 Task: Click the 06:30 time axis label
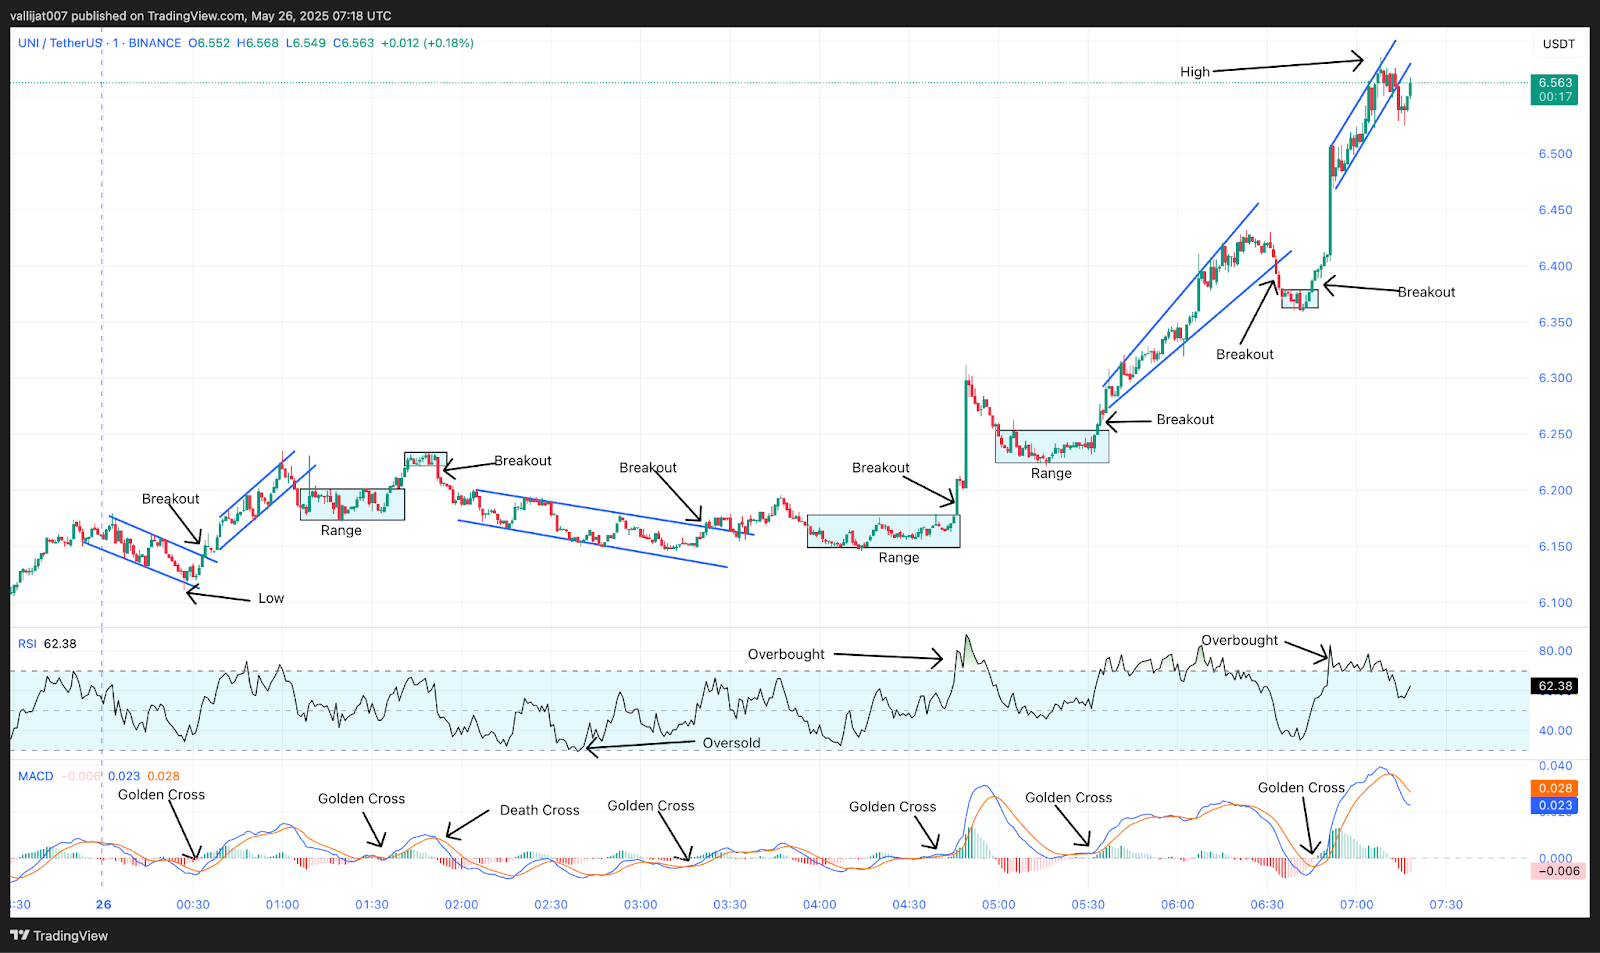click(1267, 904)
